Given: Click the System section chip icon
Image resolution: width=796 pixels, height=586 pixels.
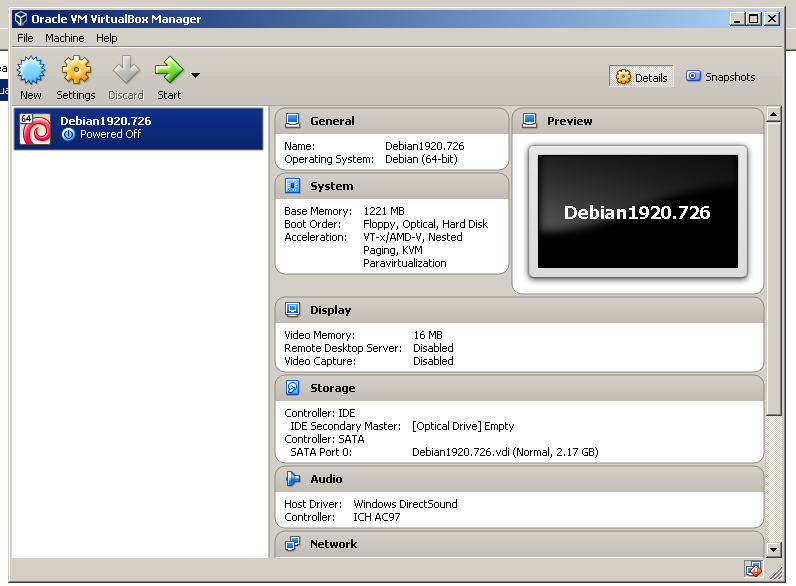Looking at the screenshot, I should tap(292, 186).
